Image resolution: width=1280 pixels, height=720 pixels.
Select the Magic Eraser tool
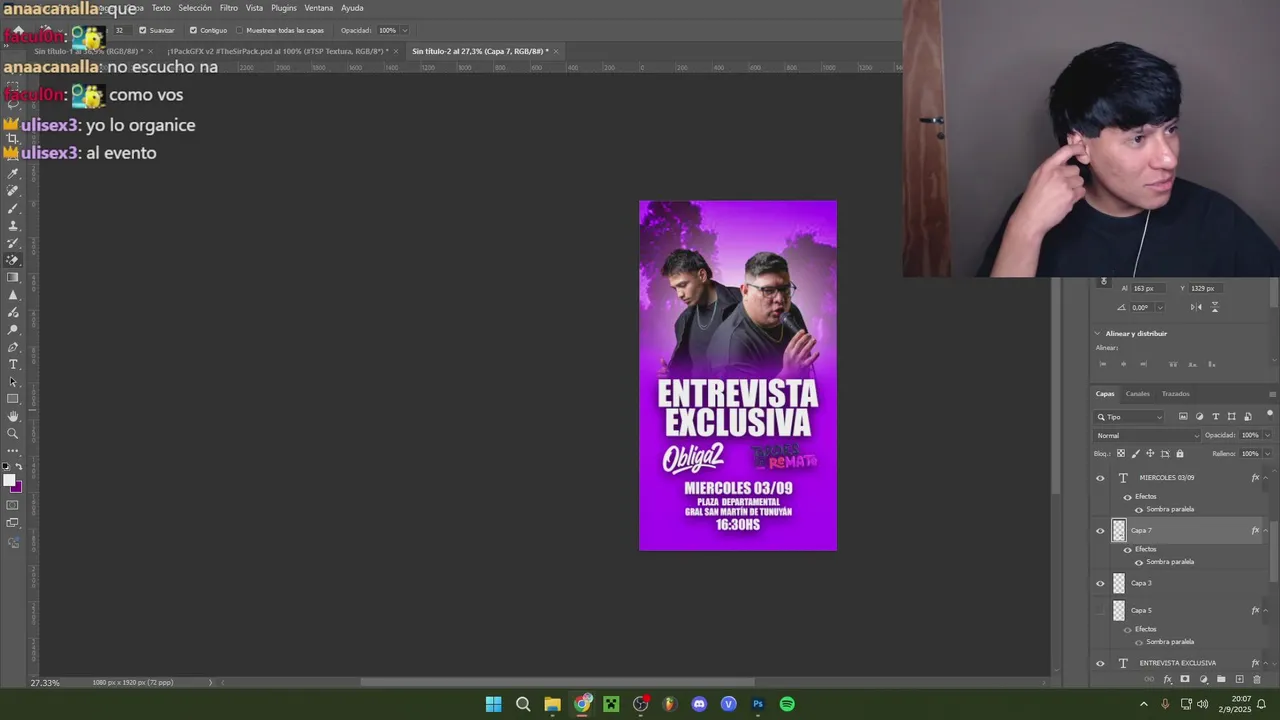click(x=13, y=260)
